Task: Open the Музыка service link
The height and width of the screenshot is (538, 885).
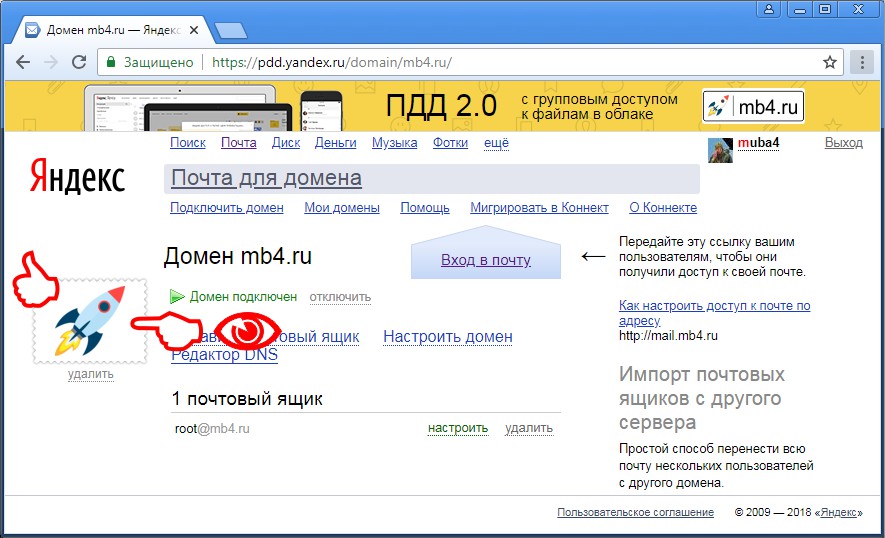Action: [395, 143]
